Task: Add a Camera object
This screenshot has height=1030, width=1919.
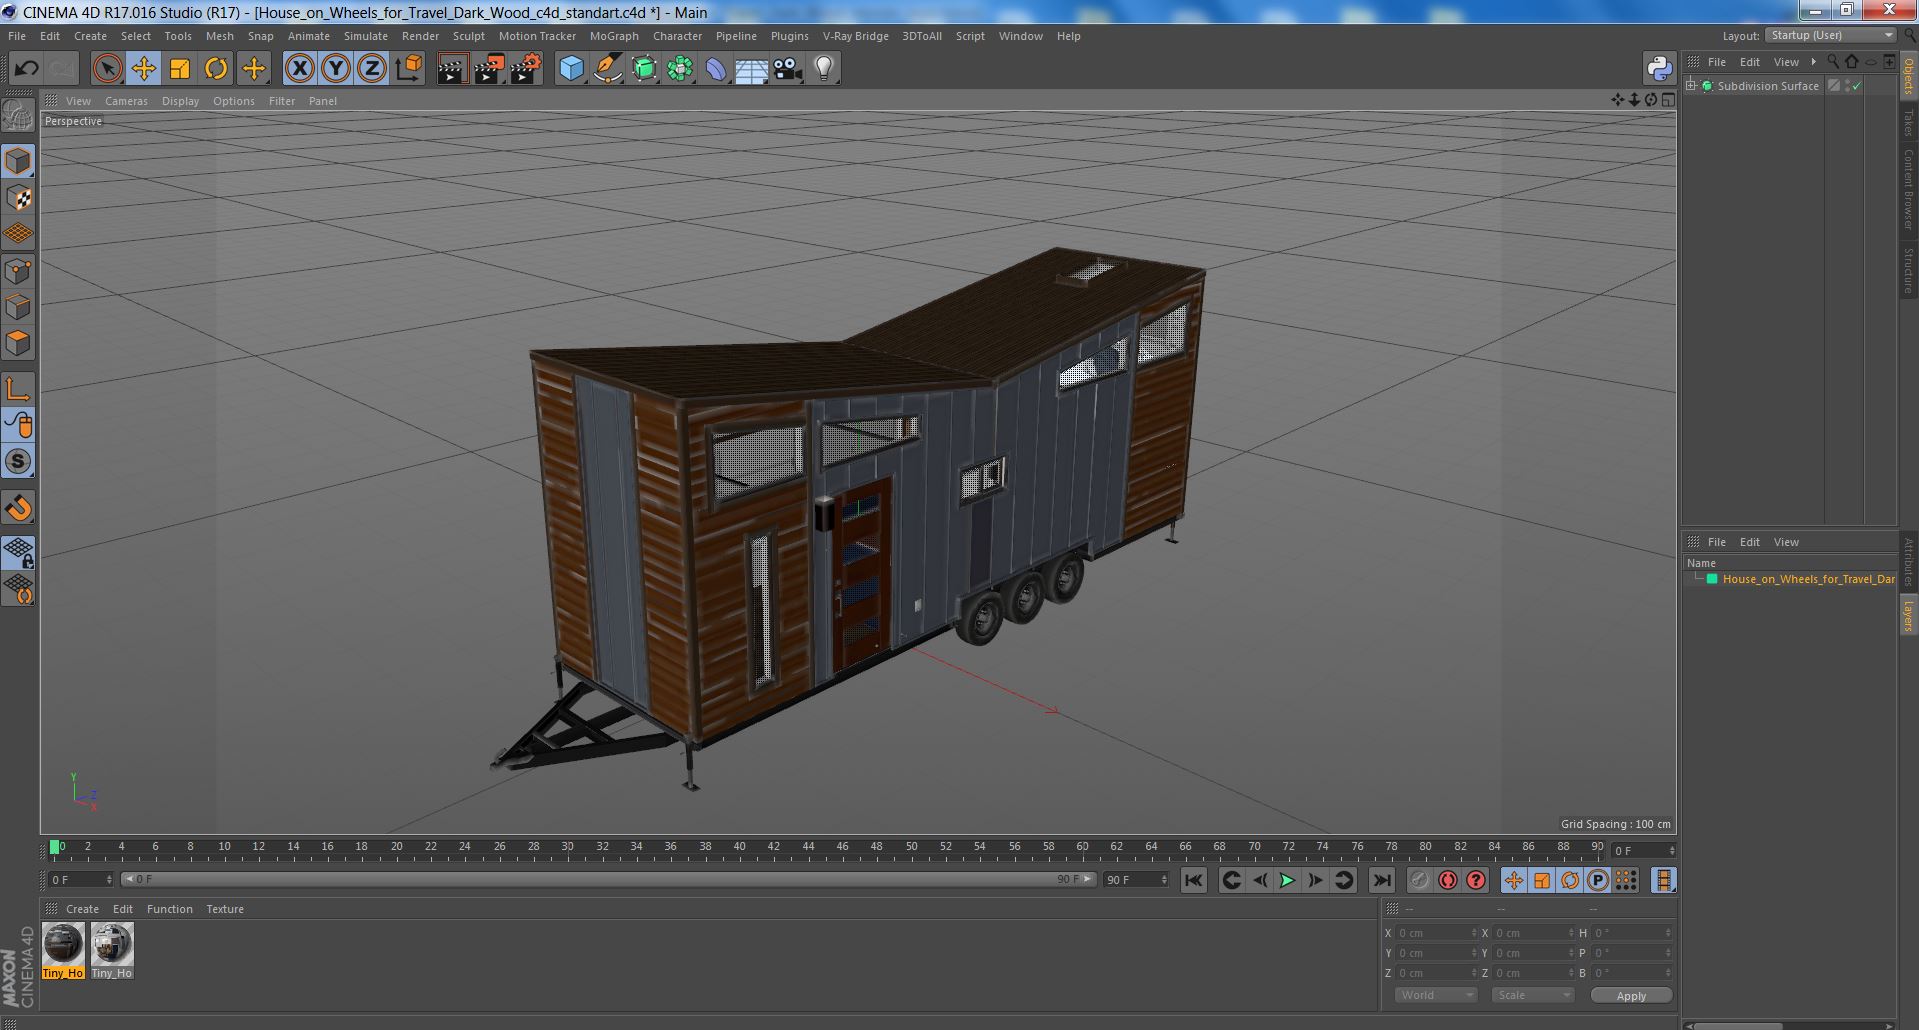Action: [788, 69]
